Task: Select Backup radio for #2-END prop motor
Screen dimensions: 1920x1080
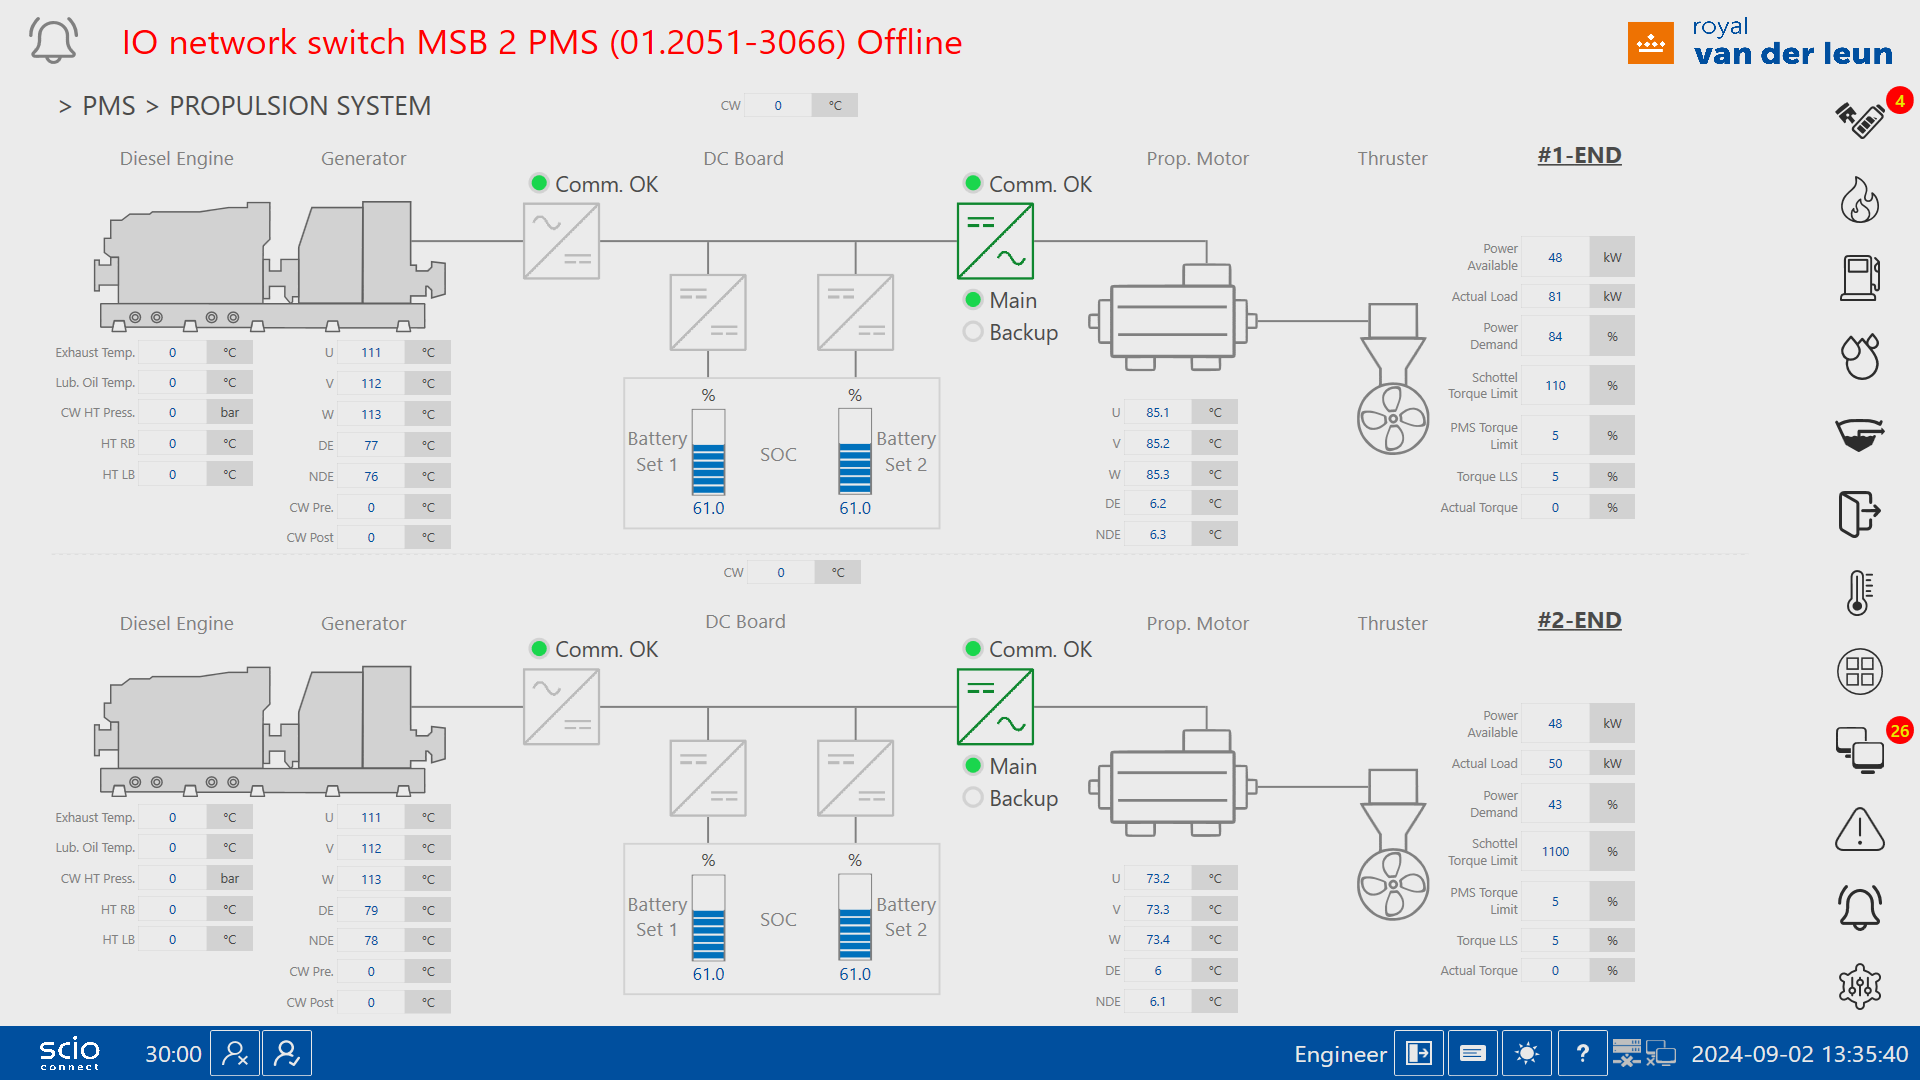Action: coord(973,798)
